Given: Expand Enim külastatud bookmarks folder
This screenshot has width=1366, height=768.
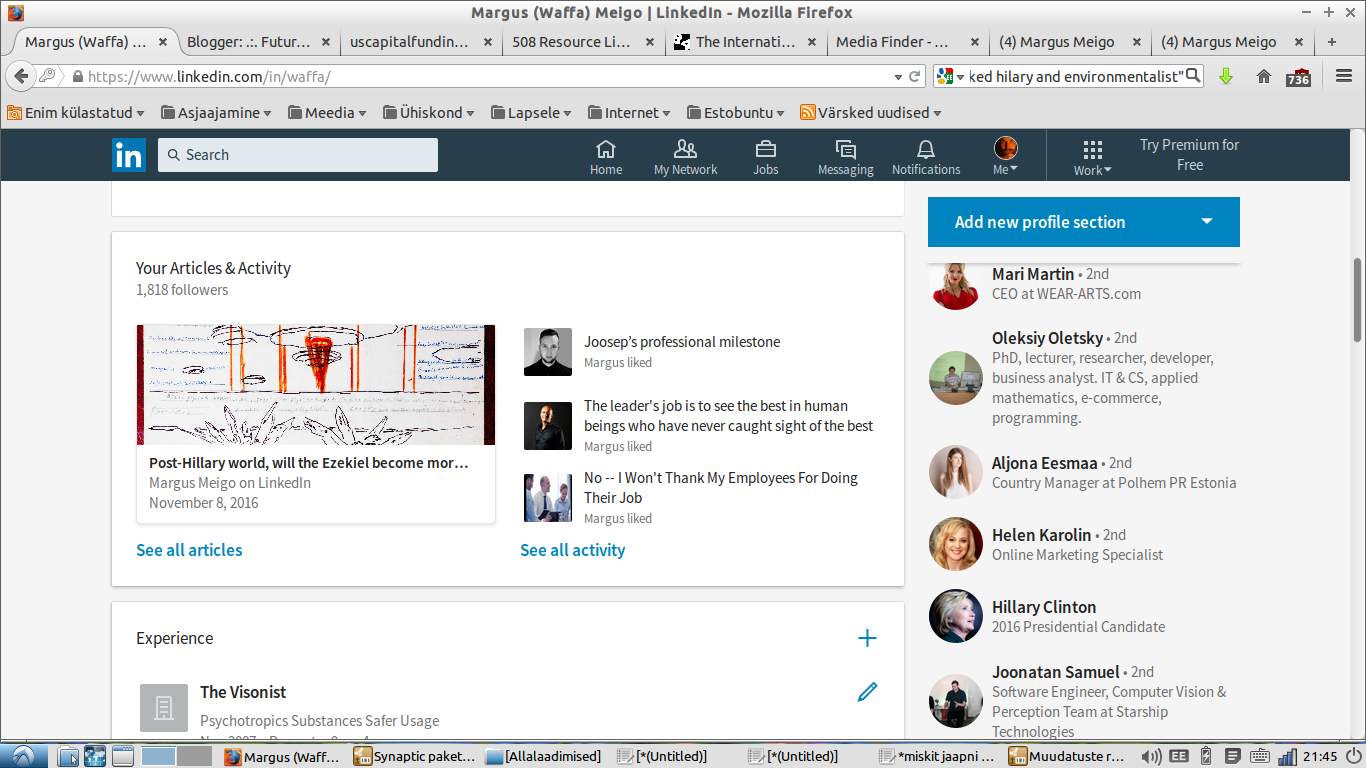Looking at the screenshot, I should click(x=75, y=113).
